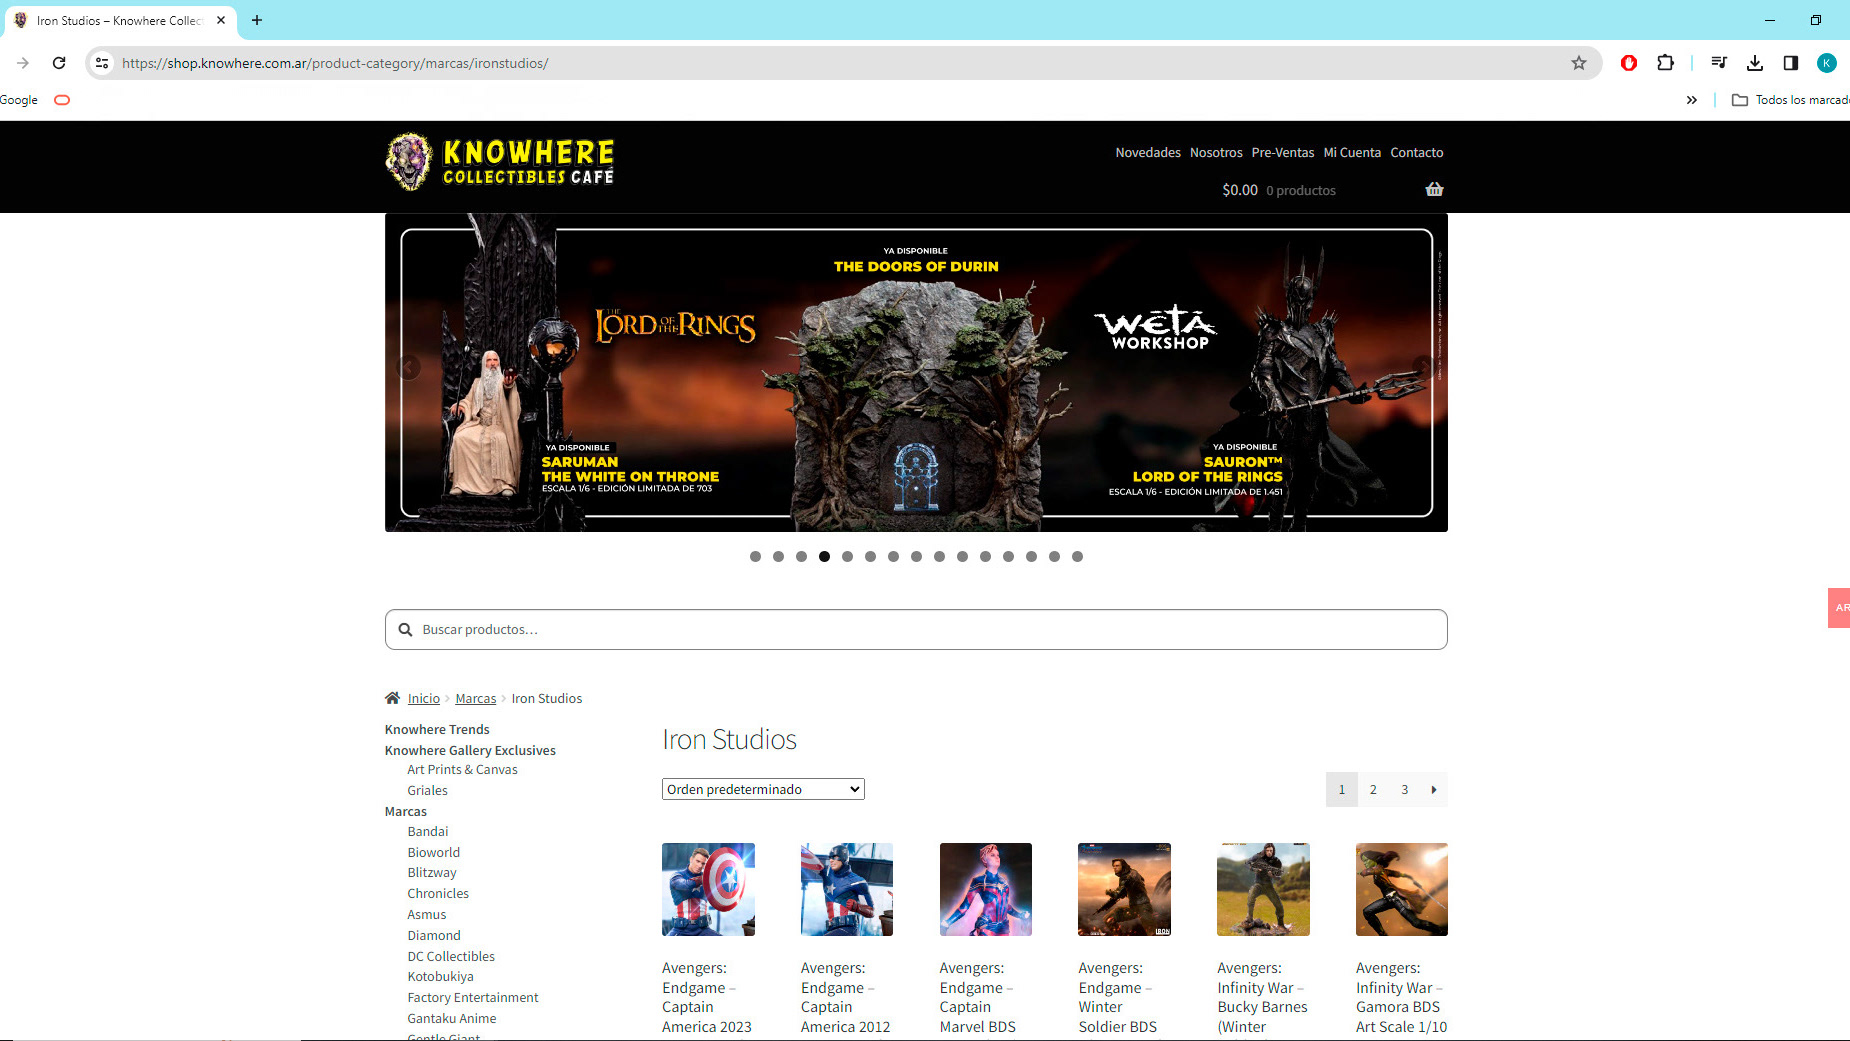Select the third carousel dot
The width and height of the screenshot is (1850, 1041).
801,556
